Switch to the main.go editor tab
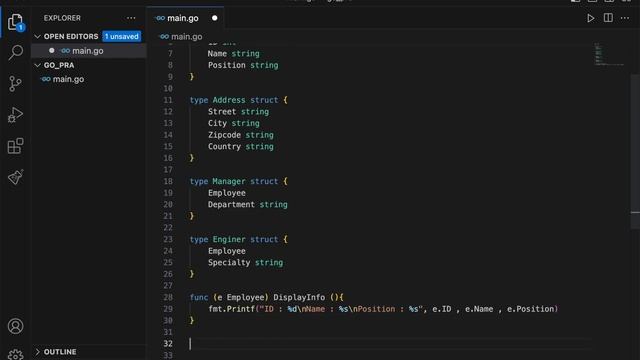This screenshot has width=640, height=360. point(186,18)
